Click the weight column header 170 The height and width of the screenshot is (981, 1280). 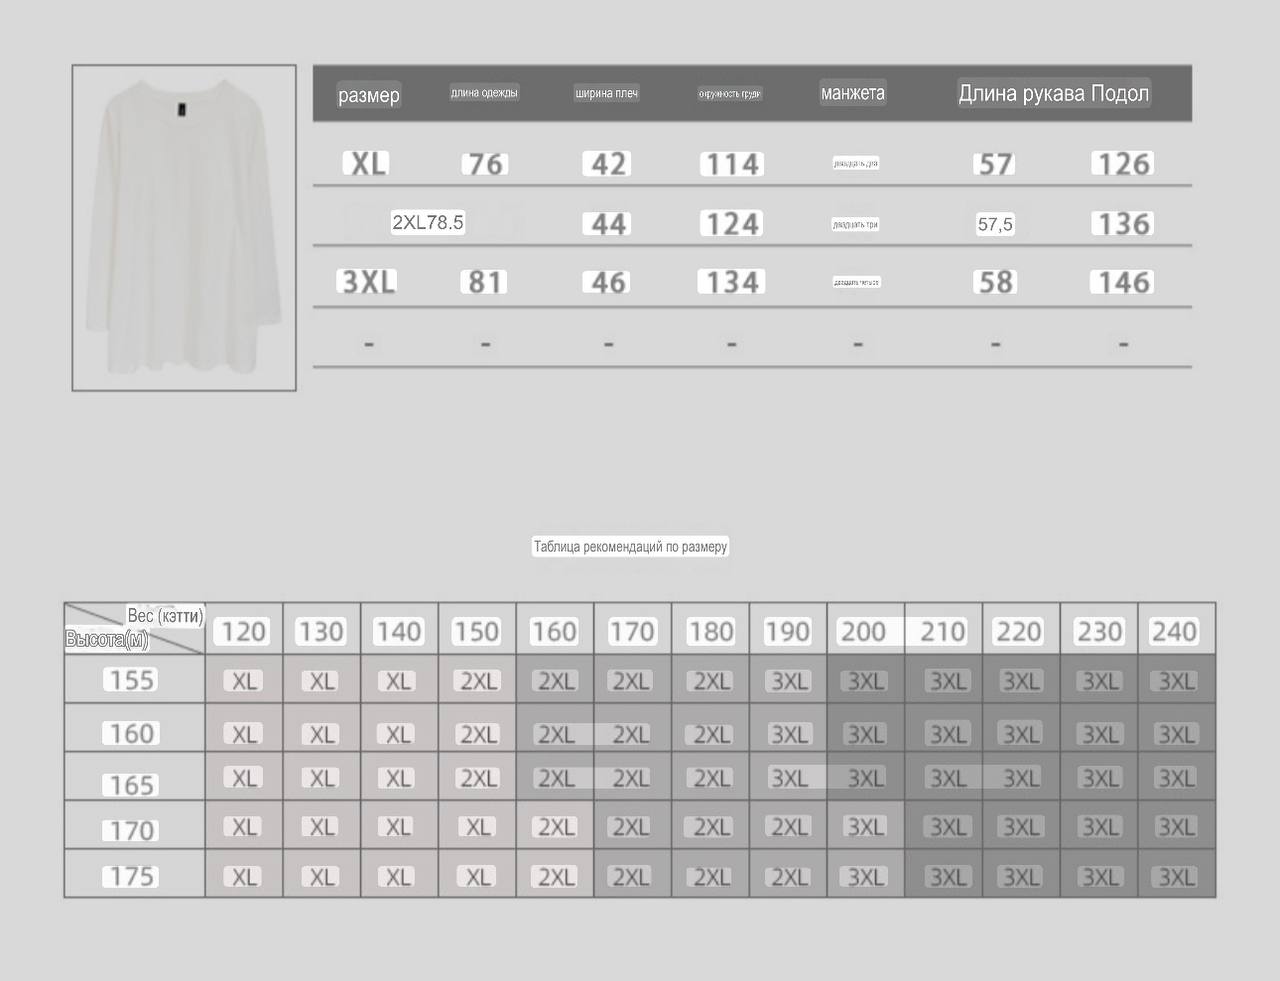pos(632,631)
